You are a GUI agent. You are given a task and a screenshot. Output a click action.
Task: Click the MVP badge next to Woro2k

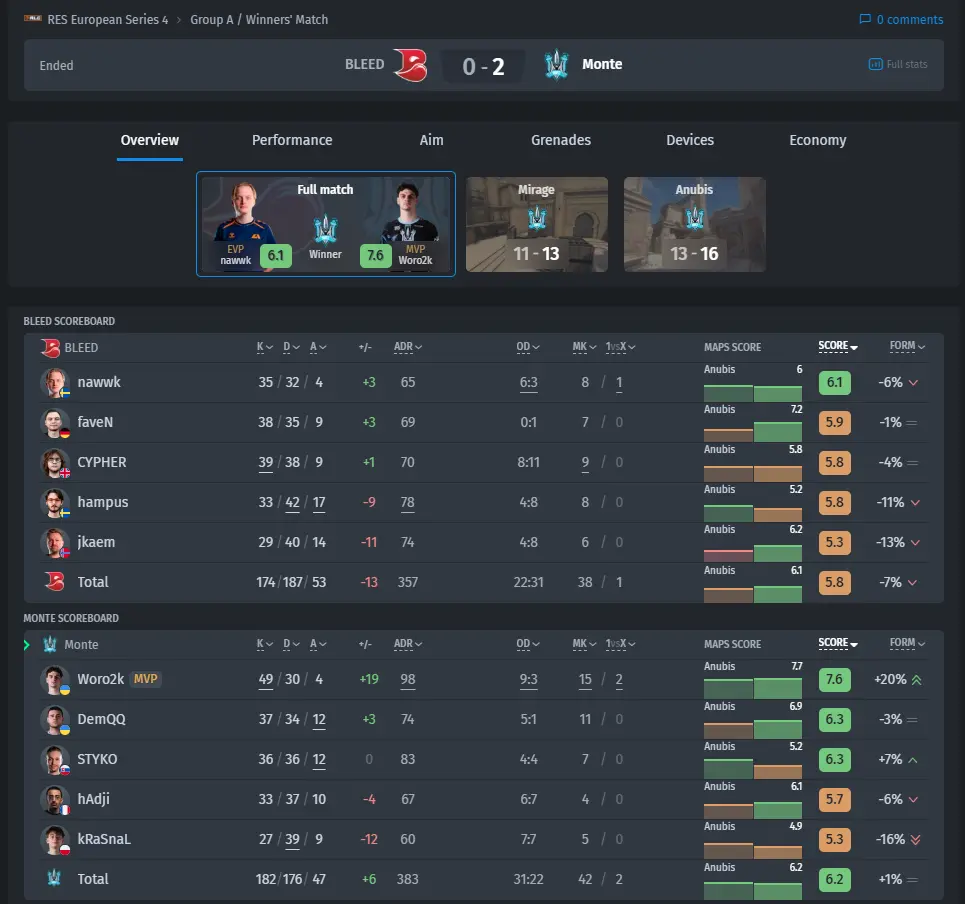coord(145,679)
